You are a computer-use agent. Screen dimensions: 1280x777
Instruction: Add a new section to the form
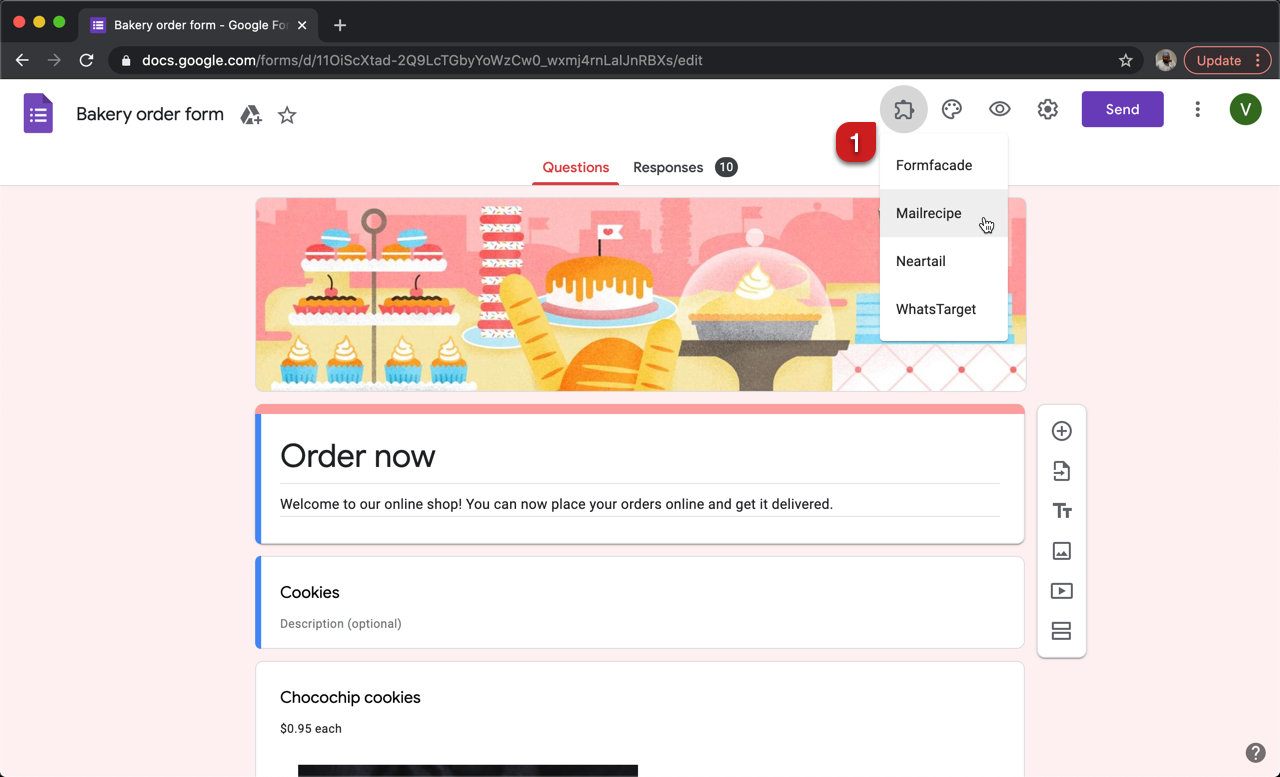coord(1061,630)
